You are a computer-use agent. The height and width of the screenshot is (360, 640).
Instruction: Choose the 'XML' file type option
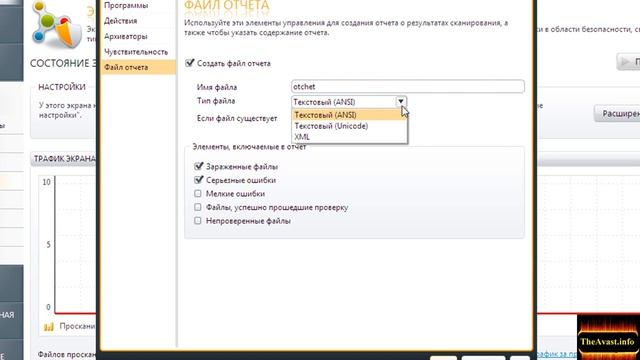point(349,137)
